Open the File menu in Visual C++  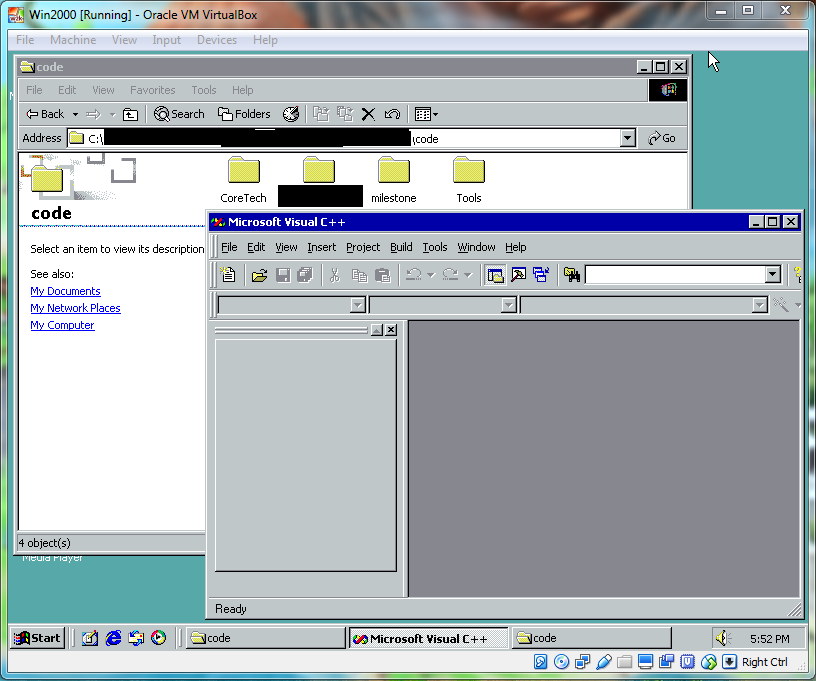229,247
